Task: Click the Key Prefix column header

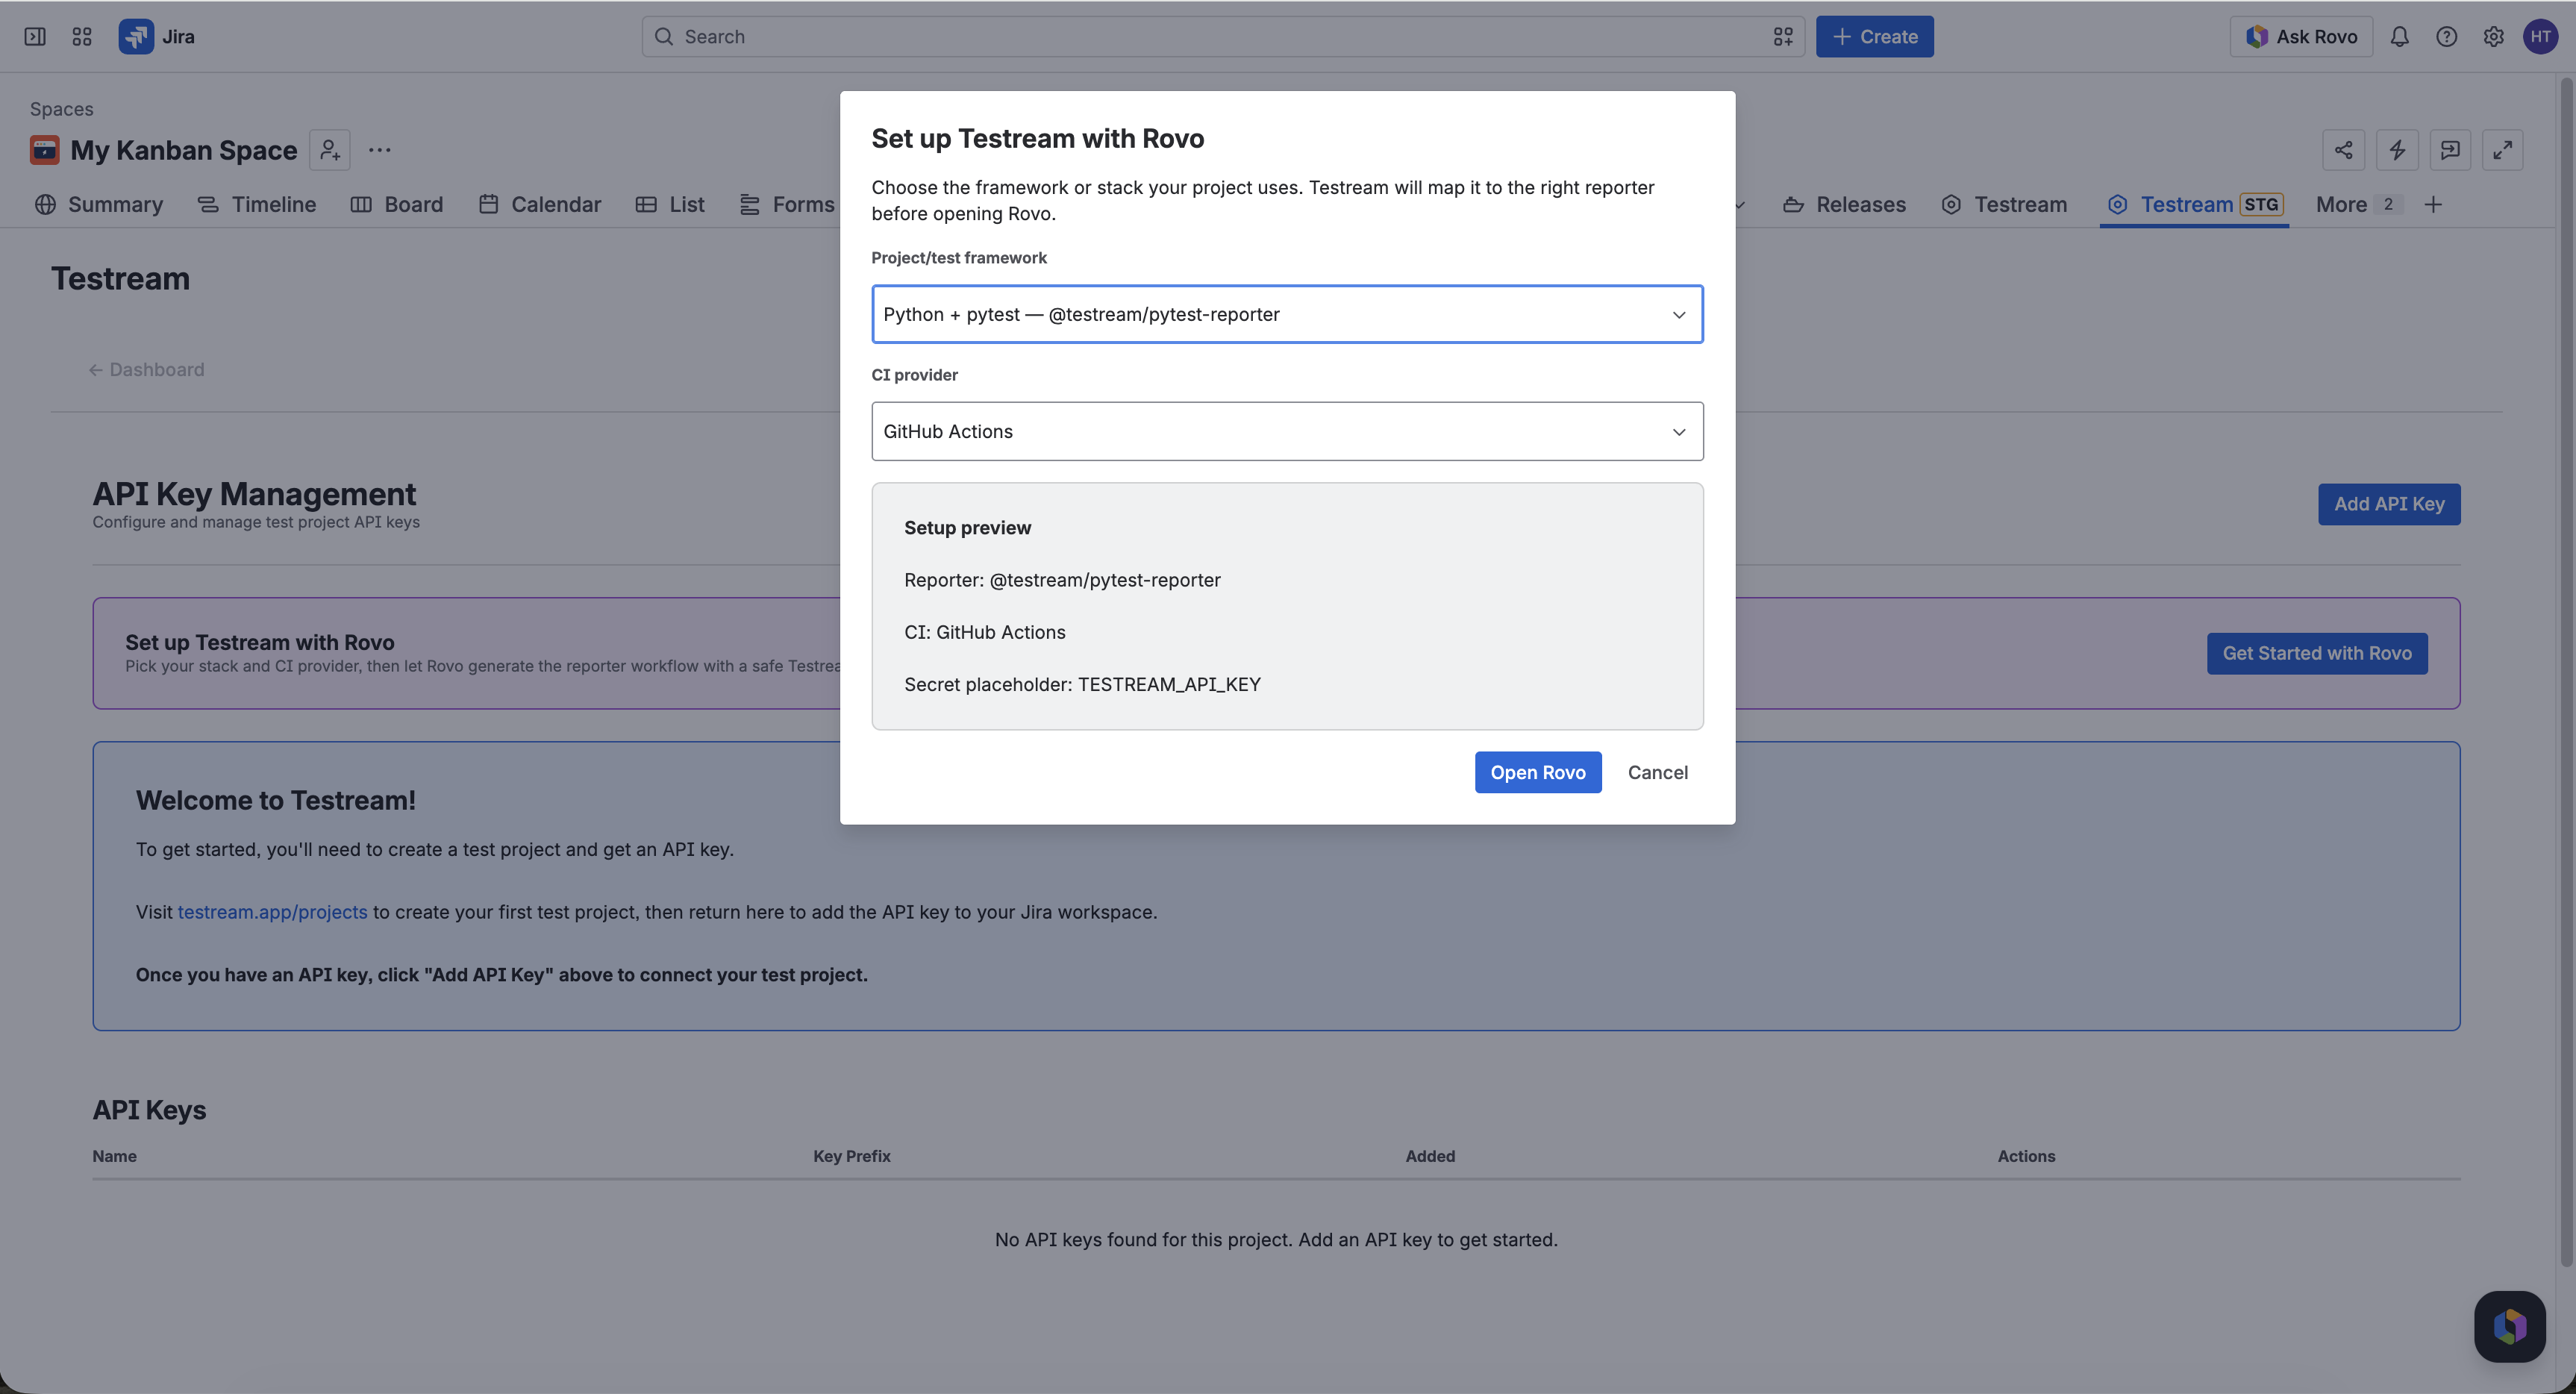Action: pos(851,1156)
